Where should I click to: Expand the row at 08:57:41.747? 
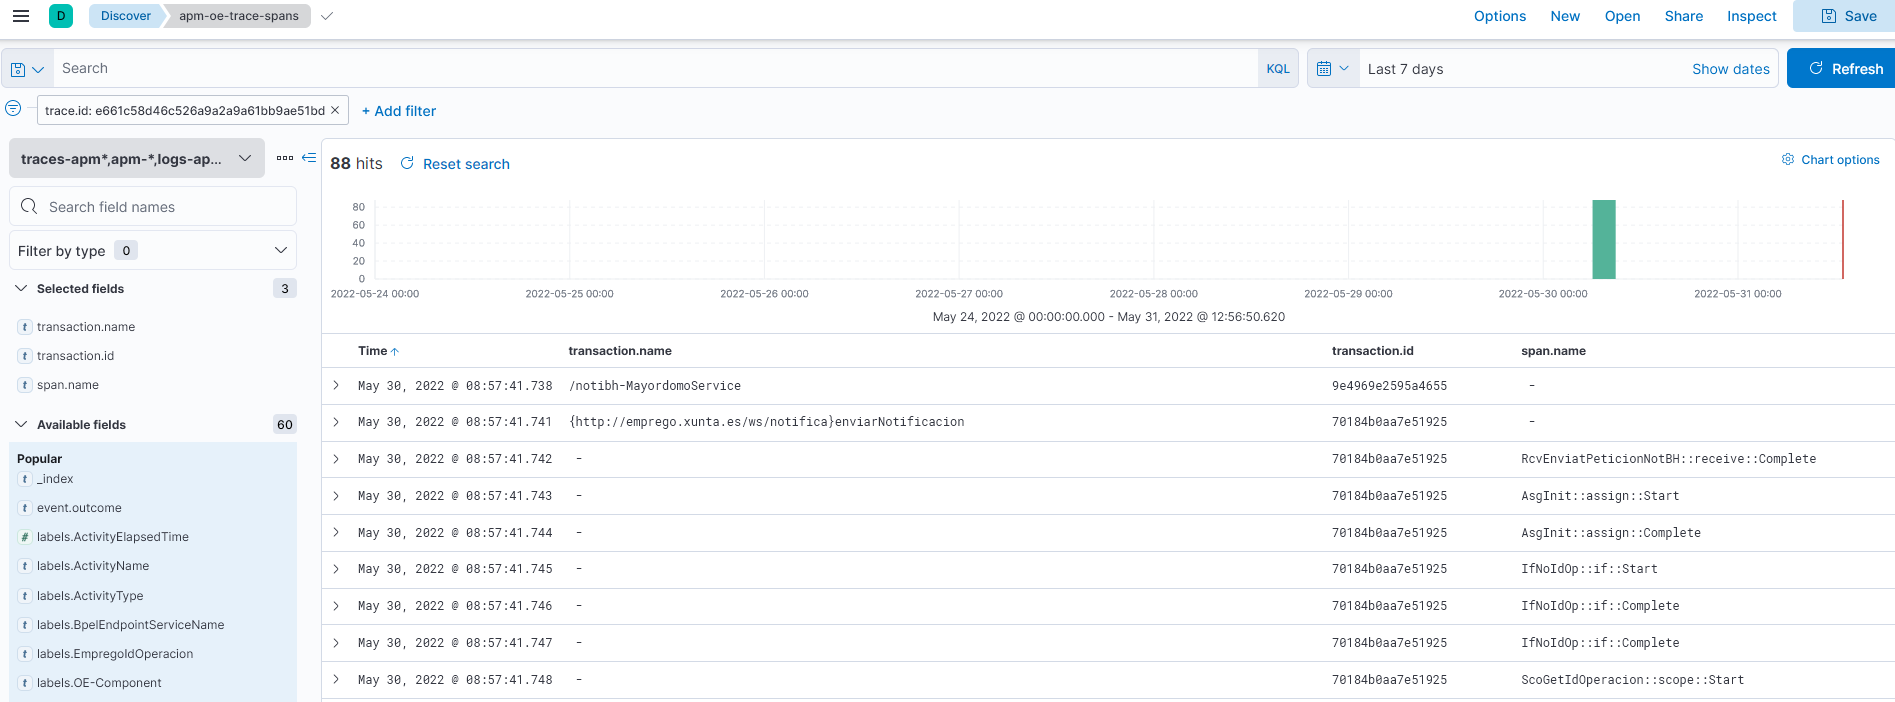336,643
